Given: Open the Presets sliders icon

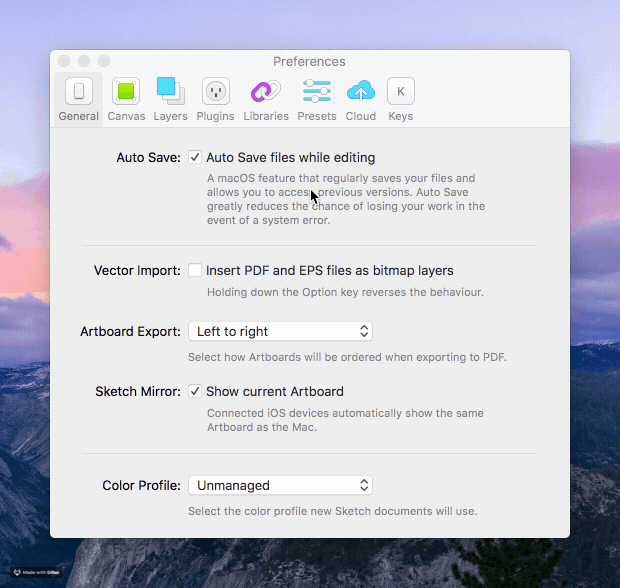Looking at the screenshot, I should (x=317, y=91).
